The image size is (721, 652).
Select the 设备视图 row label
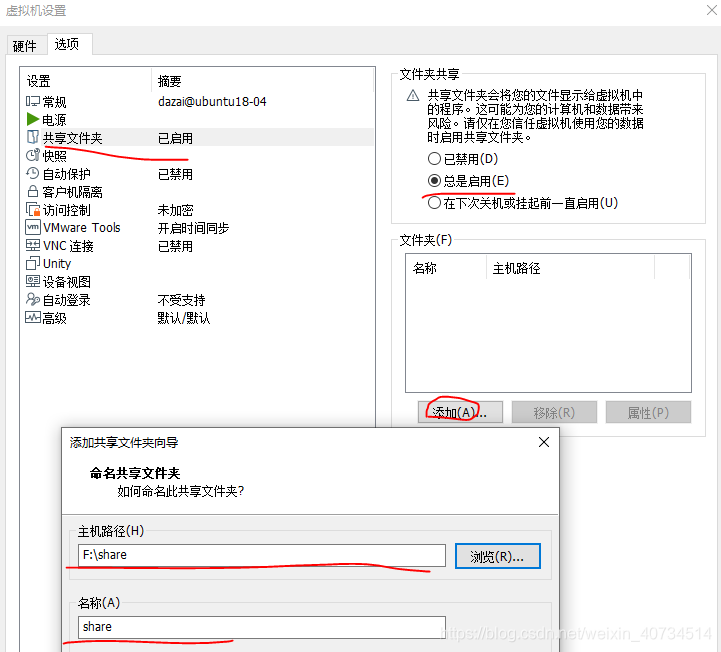[67, 282]
